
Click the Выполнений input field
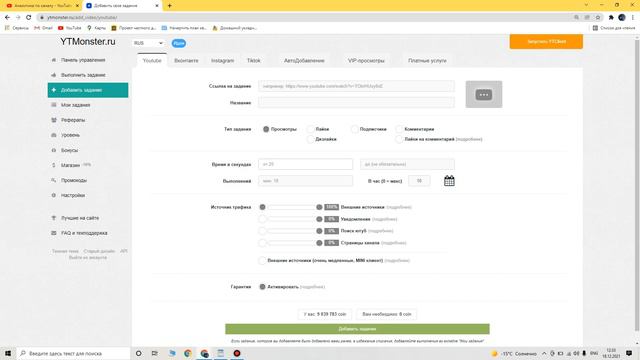(305, 181)
